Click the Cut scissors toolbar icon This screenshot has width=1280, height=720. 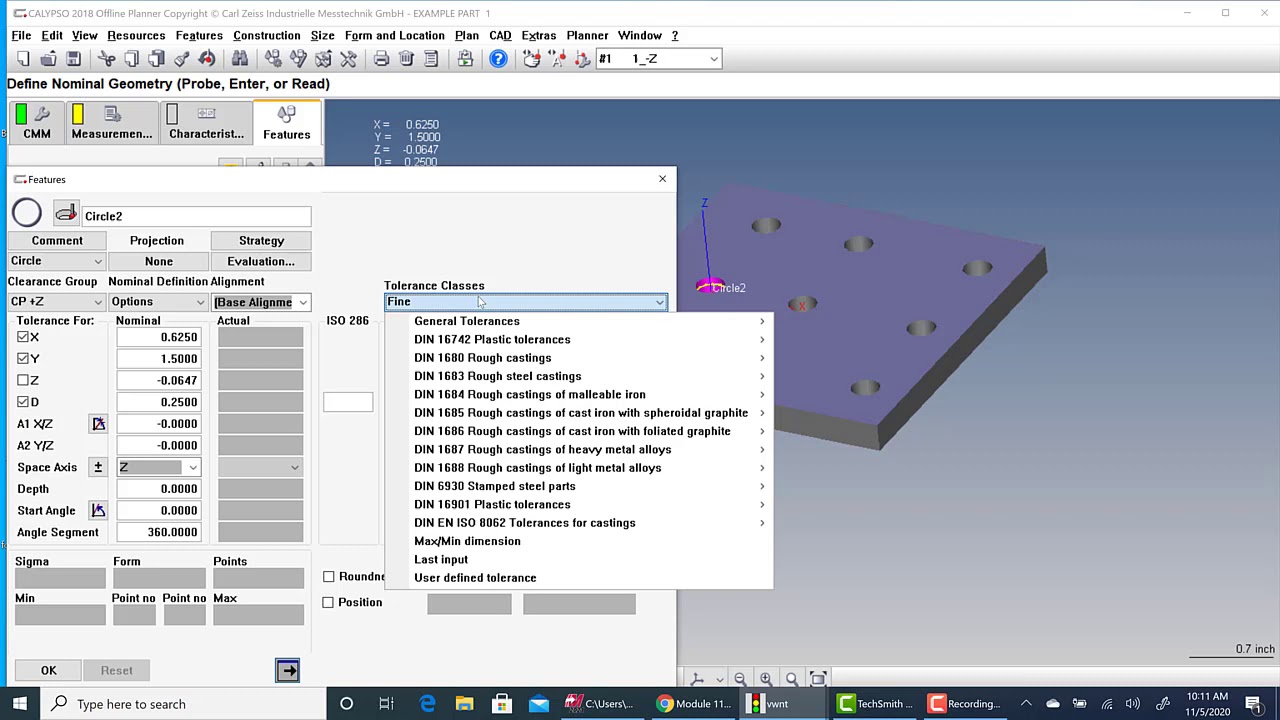[107, 59]
